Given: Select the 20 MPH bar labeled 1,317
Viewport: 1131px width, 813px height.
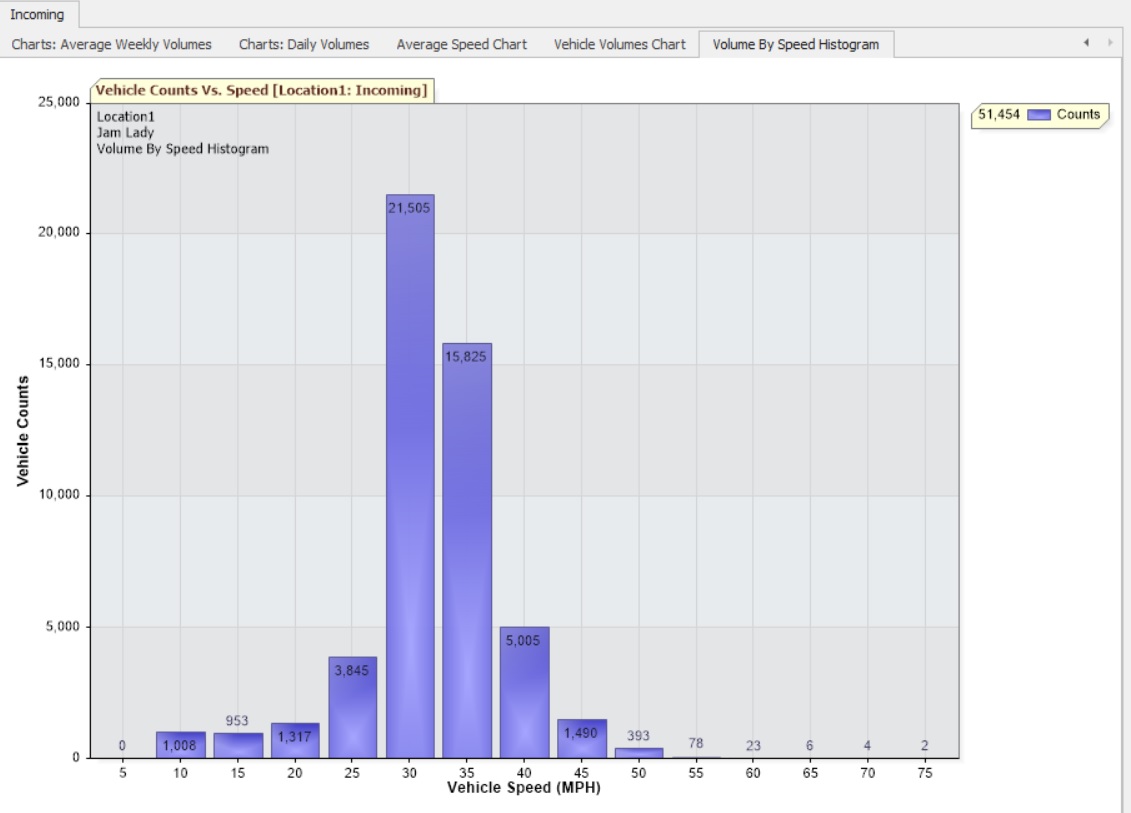Looking at the screenshot, I should (x=295, y=740).
